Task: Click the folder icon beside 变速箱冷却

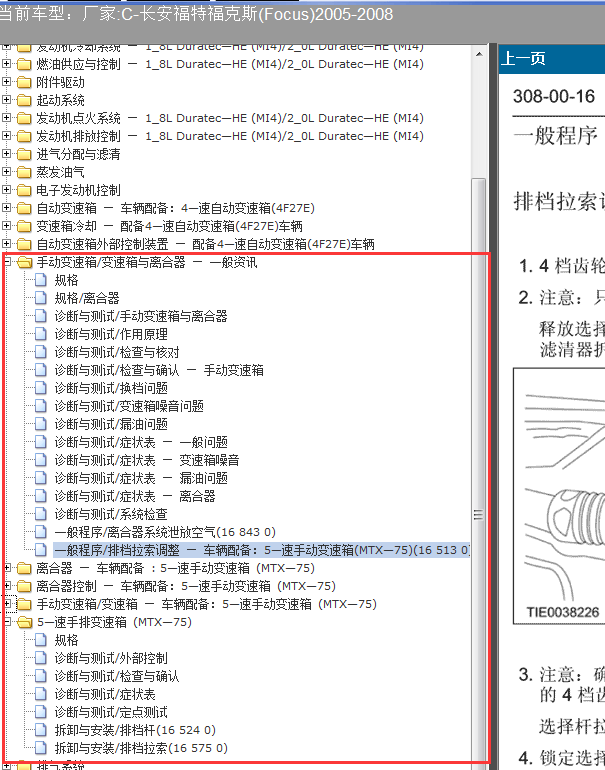Action: [24, 226]
